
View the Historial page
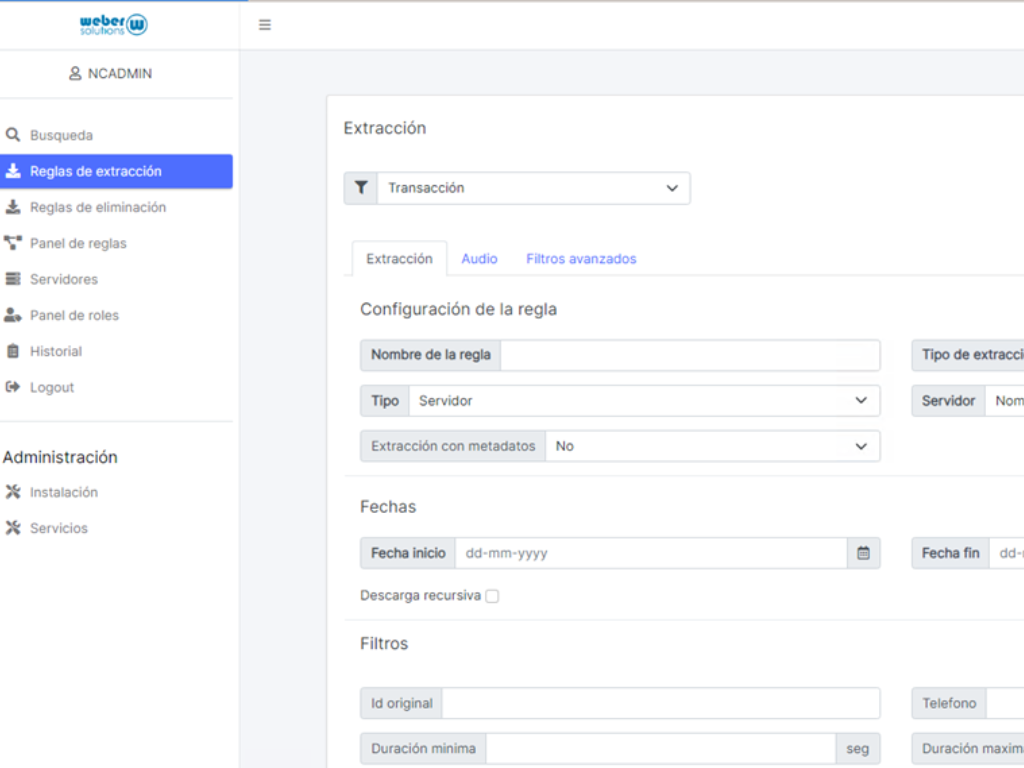point(116,351)
